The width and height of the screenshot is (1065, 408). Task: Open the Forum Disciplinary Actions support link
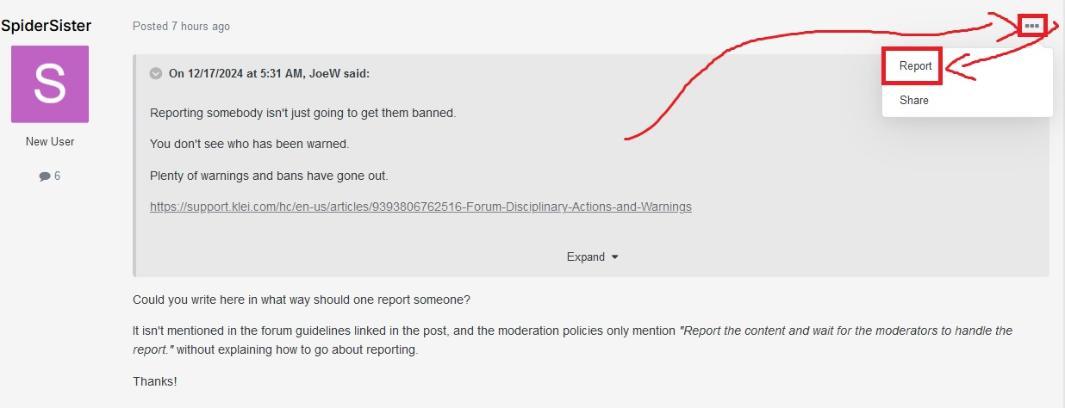(x=420, y=207)
